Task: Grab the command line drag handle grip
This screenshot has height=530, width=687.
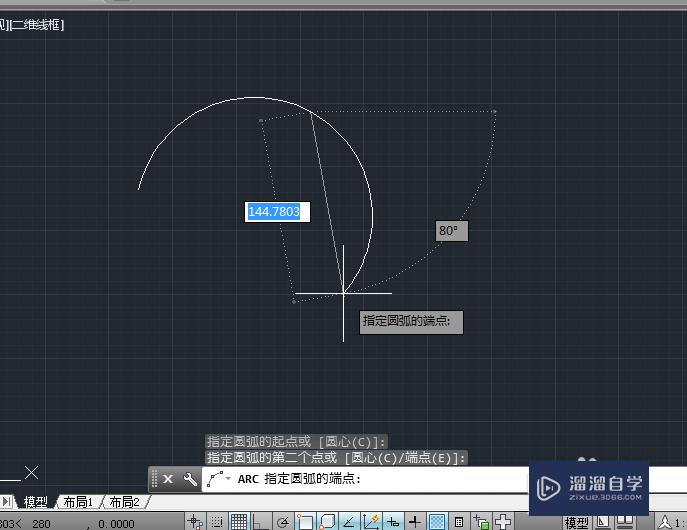Action: (154, 479)
